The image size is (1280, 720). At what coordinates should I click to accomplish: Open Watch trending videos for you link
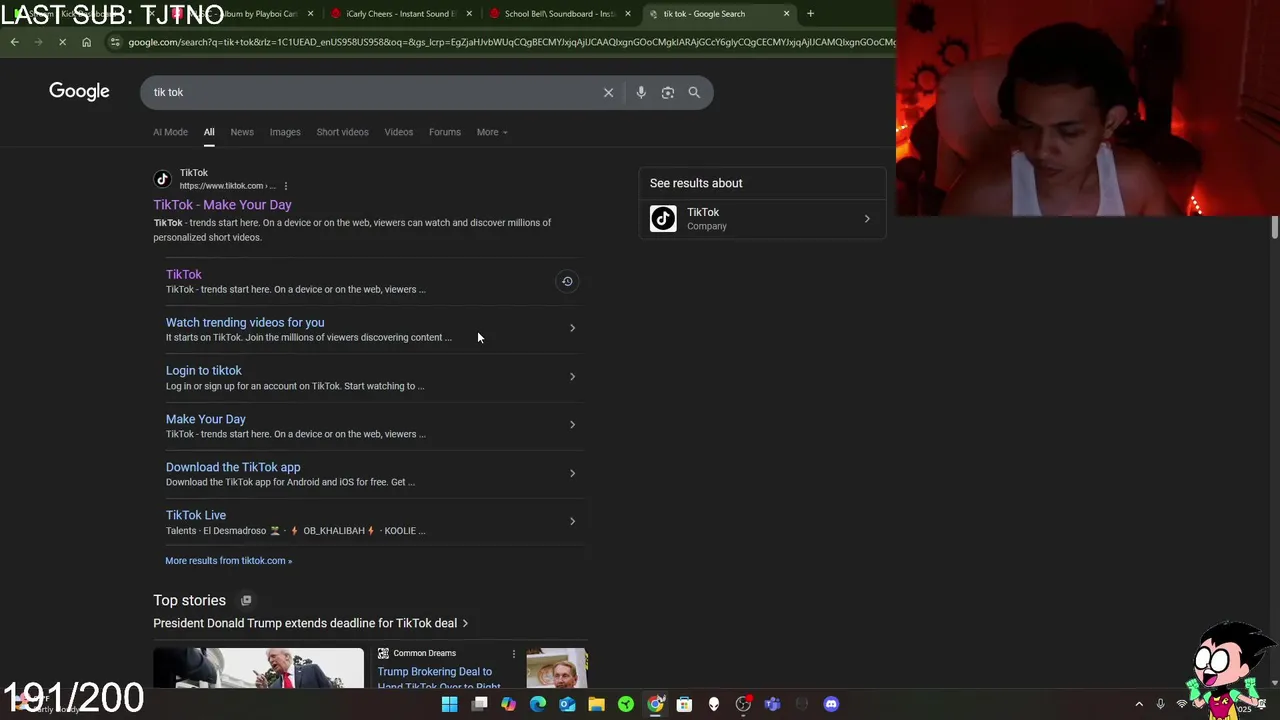[x=245, y=322]
